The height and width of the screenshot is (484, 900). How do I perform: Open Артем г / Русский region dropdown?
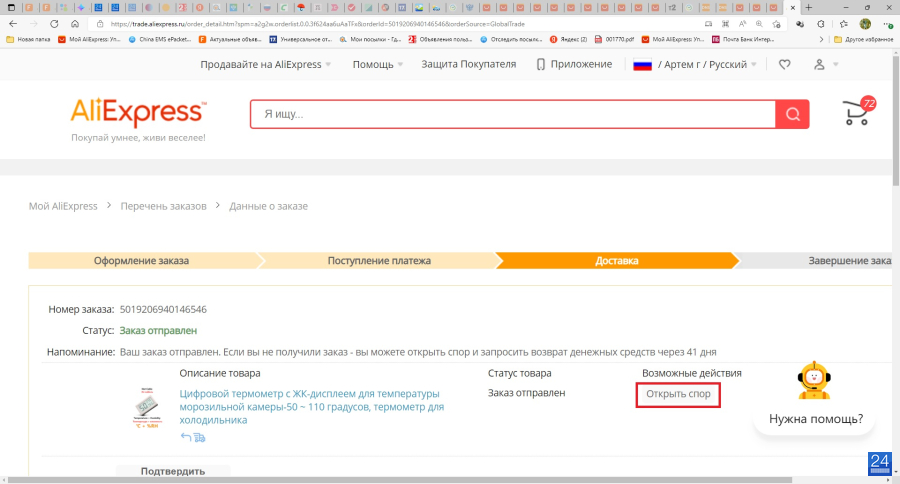tap(707, 64)
